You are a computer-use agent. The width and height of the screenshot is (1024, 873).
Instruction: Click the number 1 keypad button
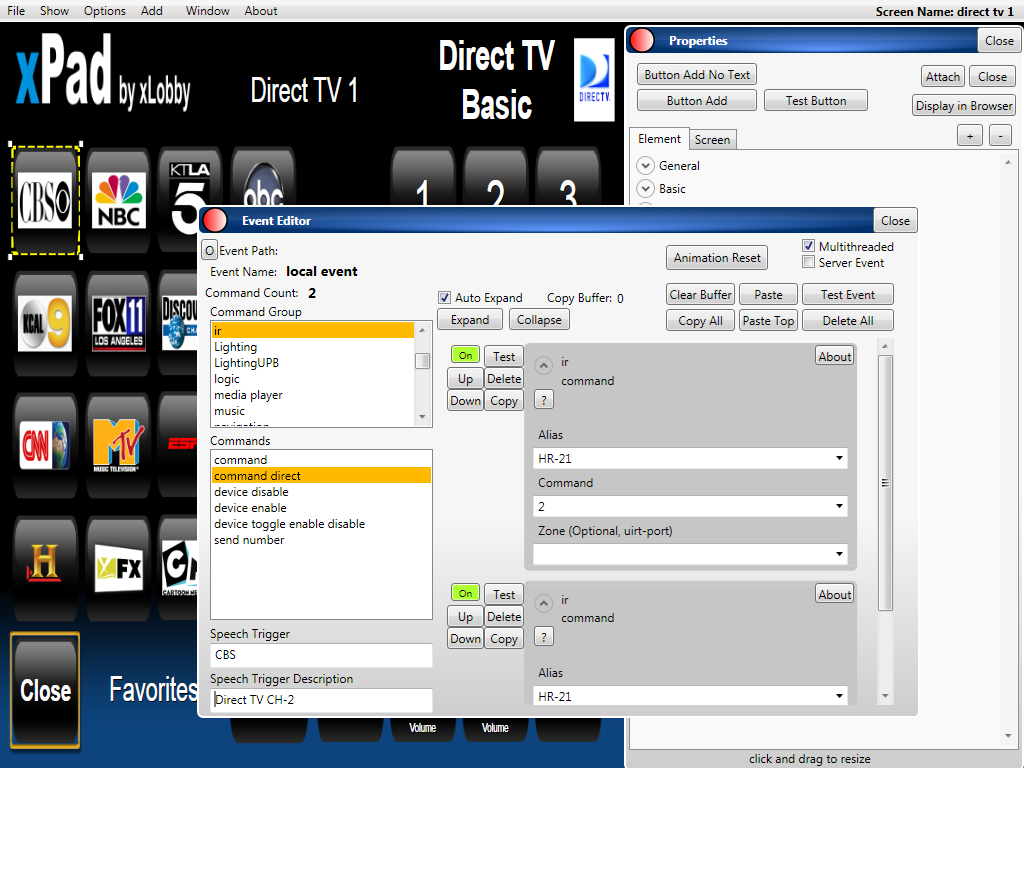(423, 178)
